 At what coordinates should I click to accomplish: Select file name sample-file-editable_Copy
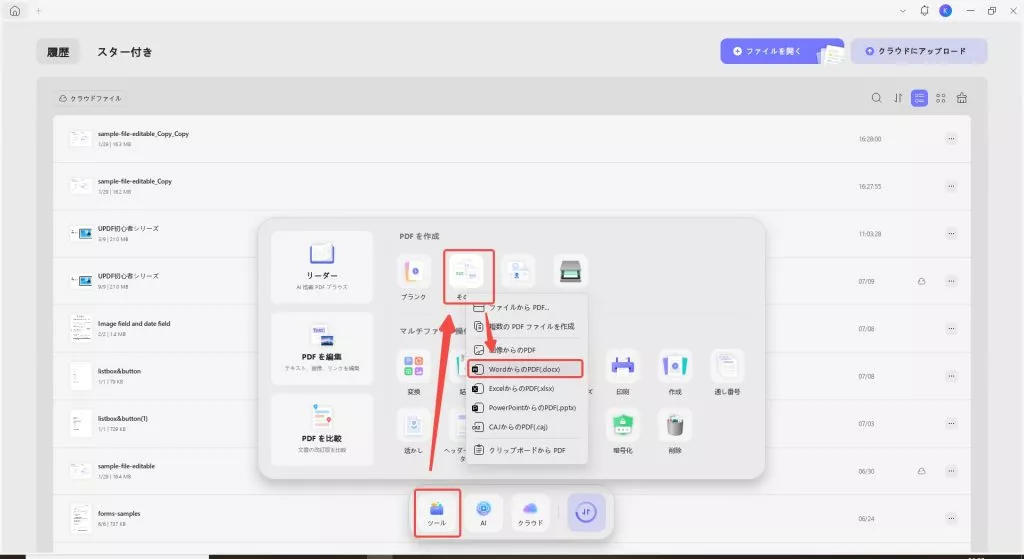(x=135, y=182)
